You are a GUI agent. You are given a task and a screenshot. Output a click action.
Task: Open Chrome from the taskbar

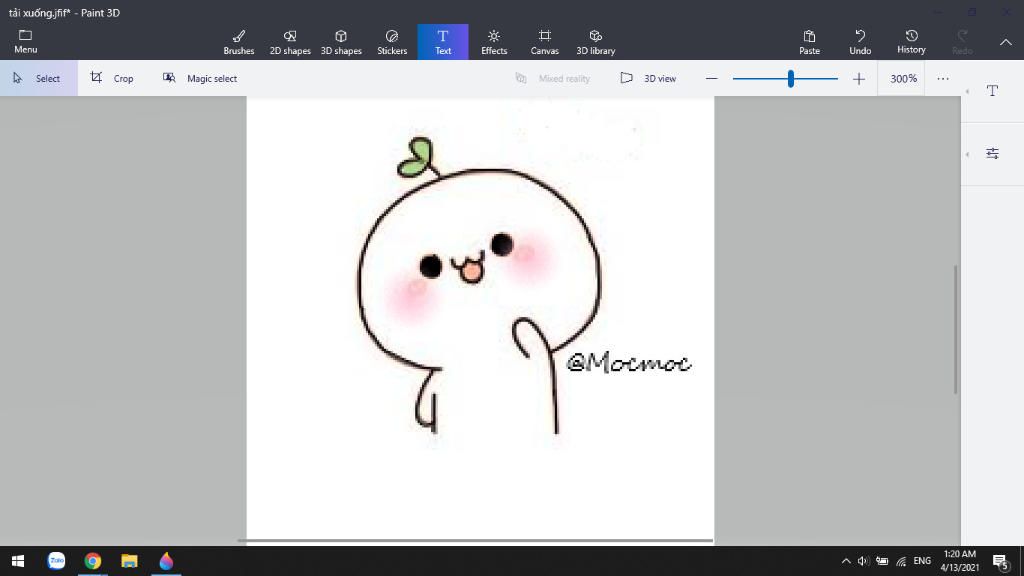pyautogui.click(x=93, y=561)
